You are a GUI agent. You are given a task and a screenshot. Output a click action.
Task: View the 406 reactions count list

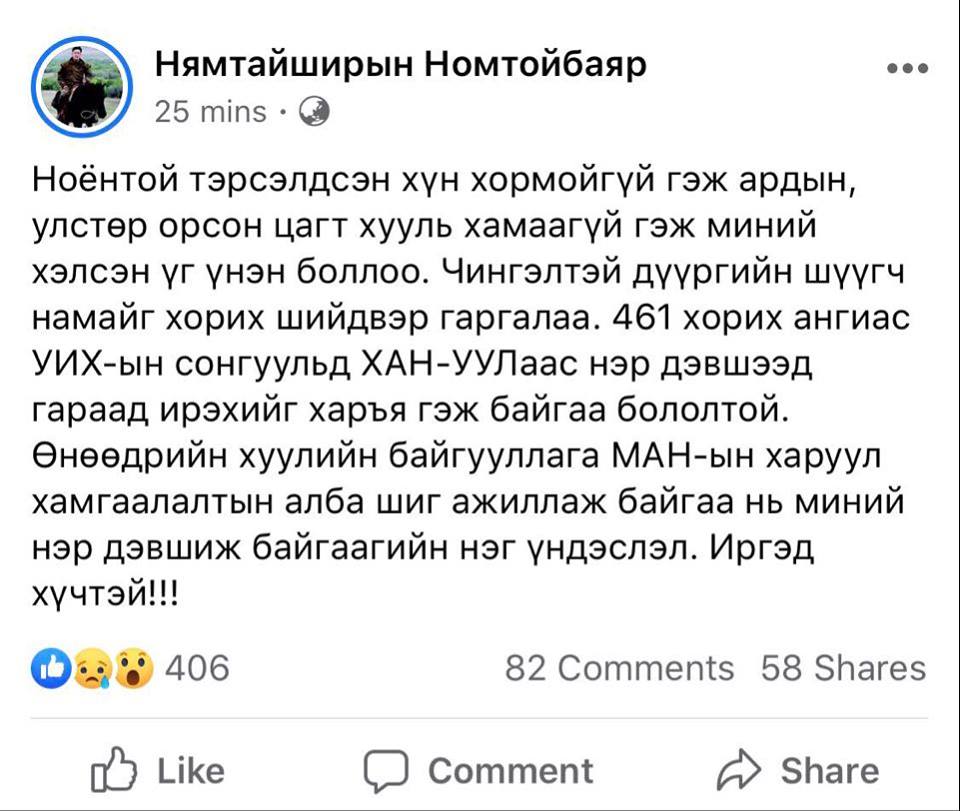(x=197, y=668)
